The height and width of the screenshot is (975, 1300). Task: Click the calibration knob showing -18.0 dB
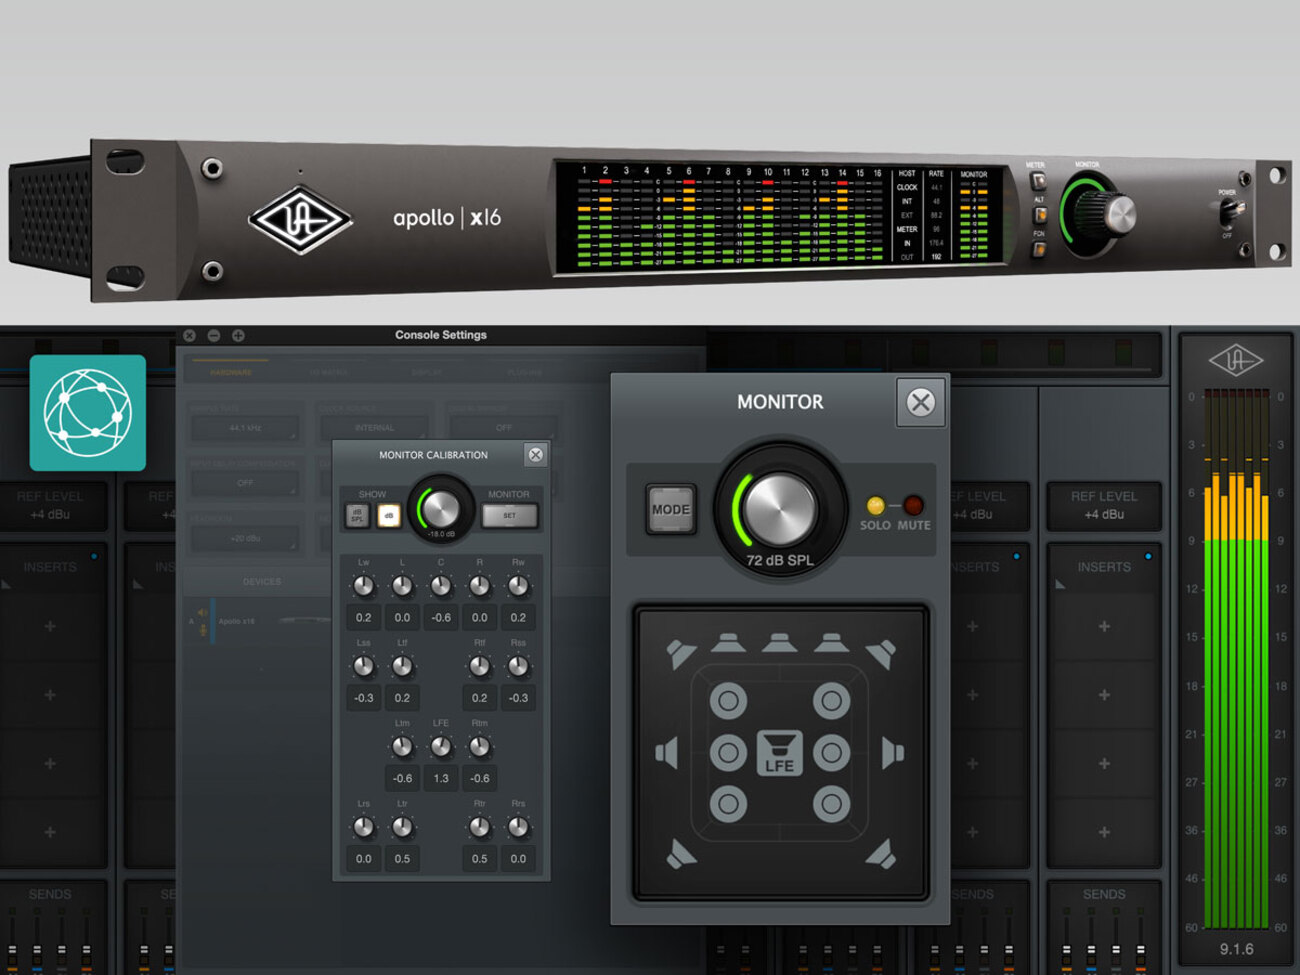(440, 508)
